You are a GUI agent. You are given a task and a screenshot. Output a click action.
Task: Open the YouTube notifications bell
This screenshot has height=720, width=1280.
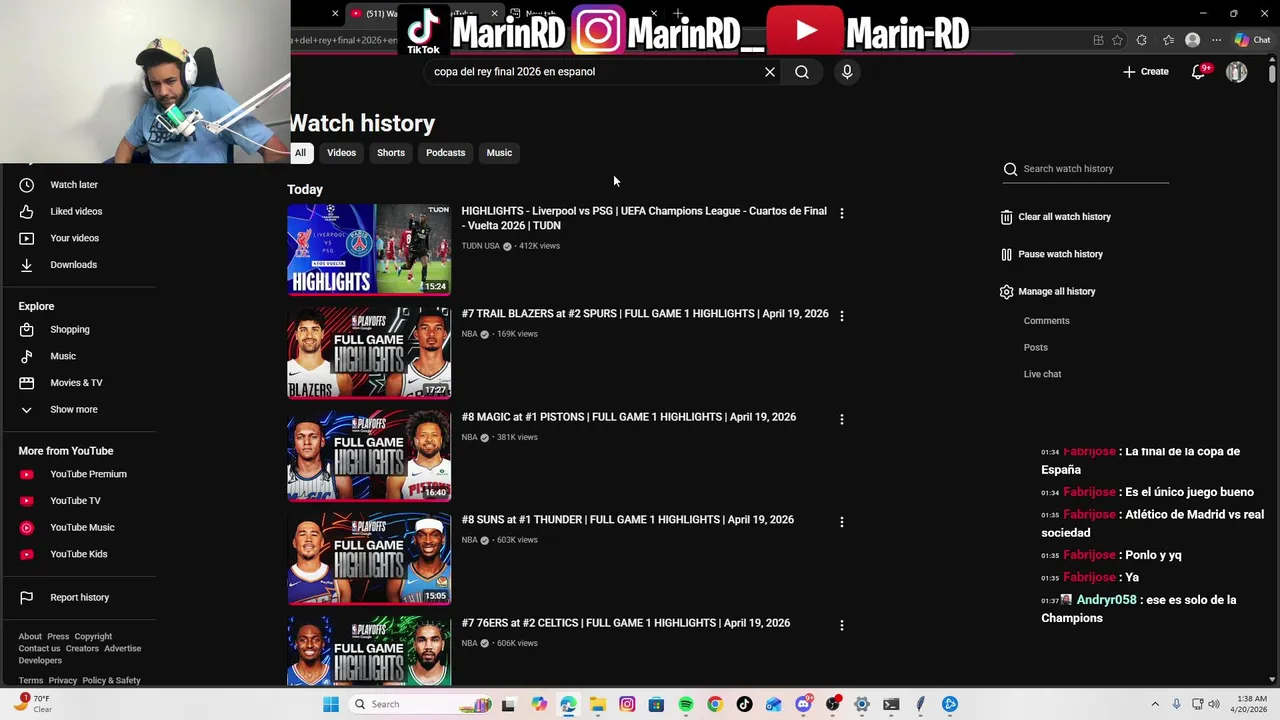click(x=1199, y=72)
